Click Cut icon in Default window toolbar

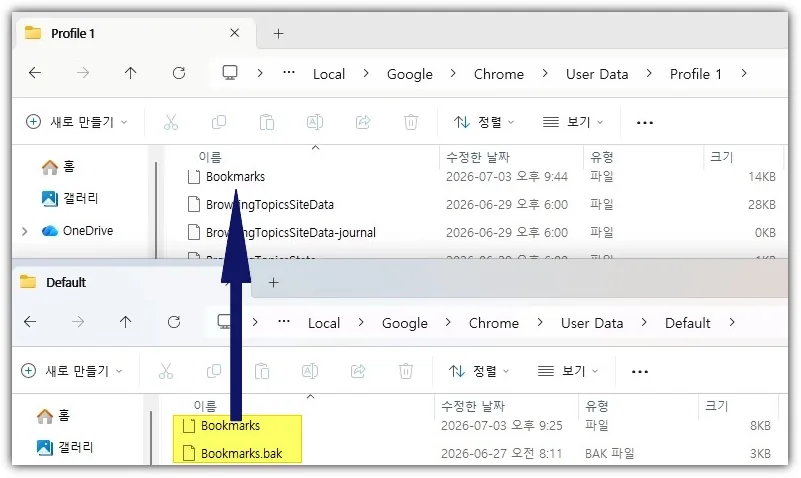[x=166, y=371]
